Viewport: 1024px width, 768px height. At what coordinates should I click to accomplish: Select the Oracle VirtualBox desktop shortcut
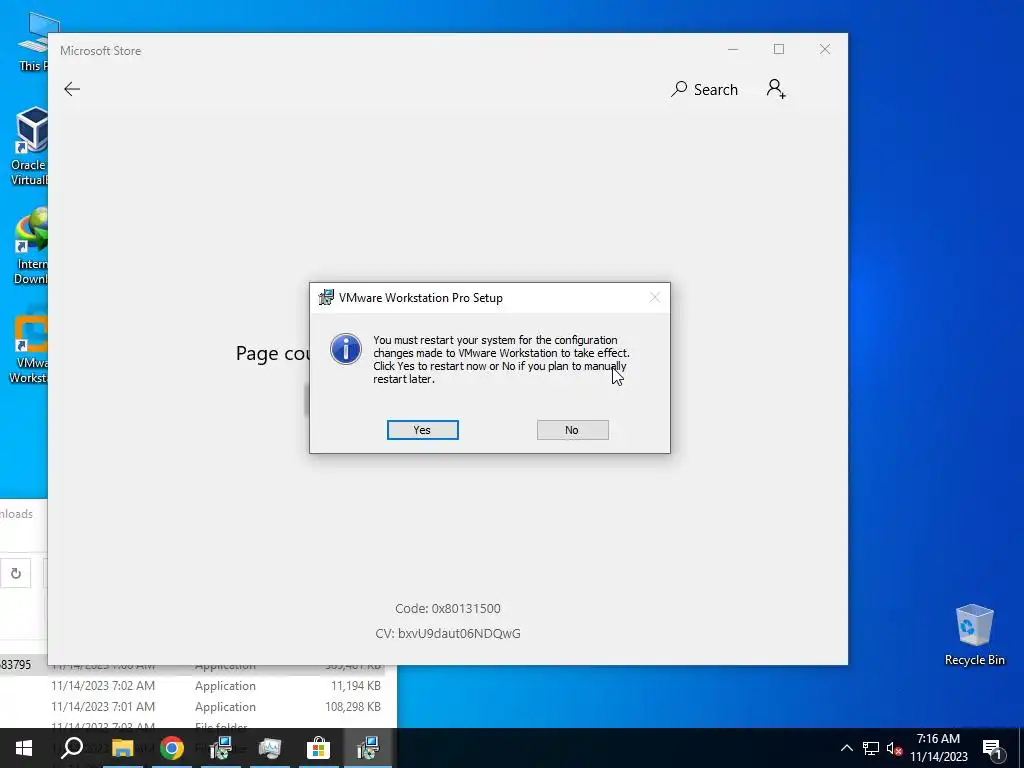[x=29, y=146]
